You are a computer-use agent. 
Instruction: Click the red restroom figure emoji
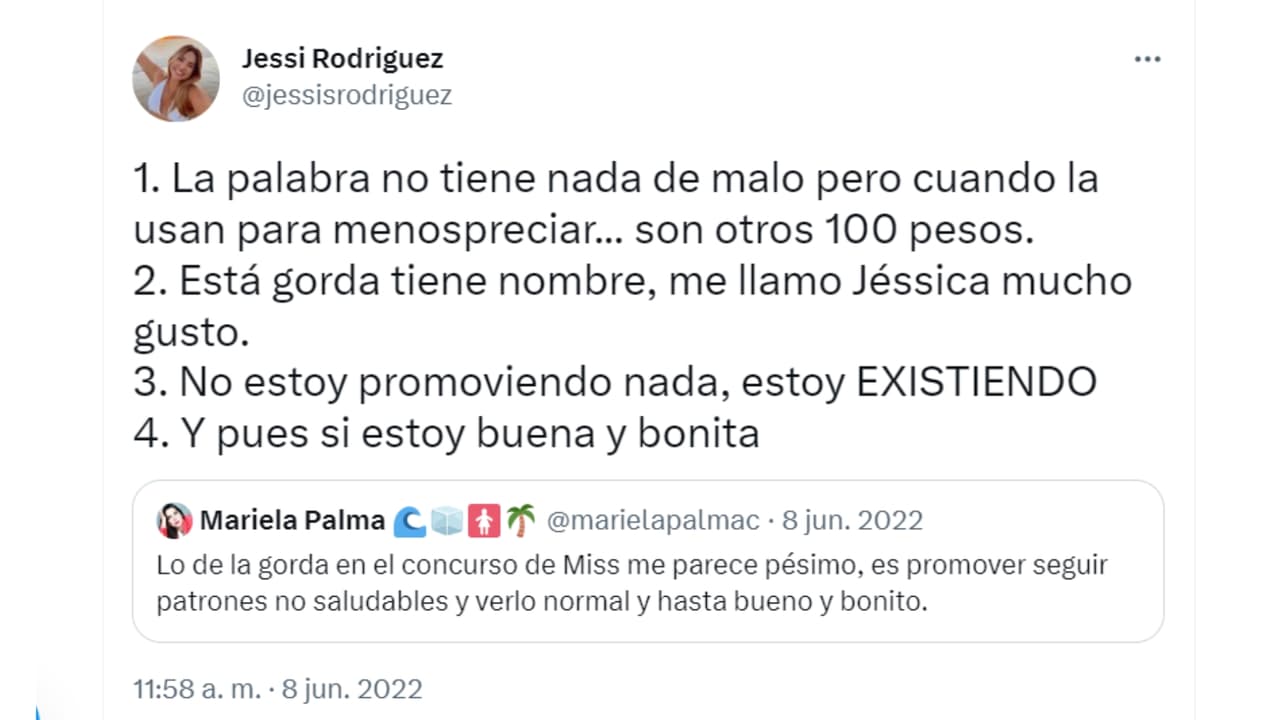coord(484,521)
